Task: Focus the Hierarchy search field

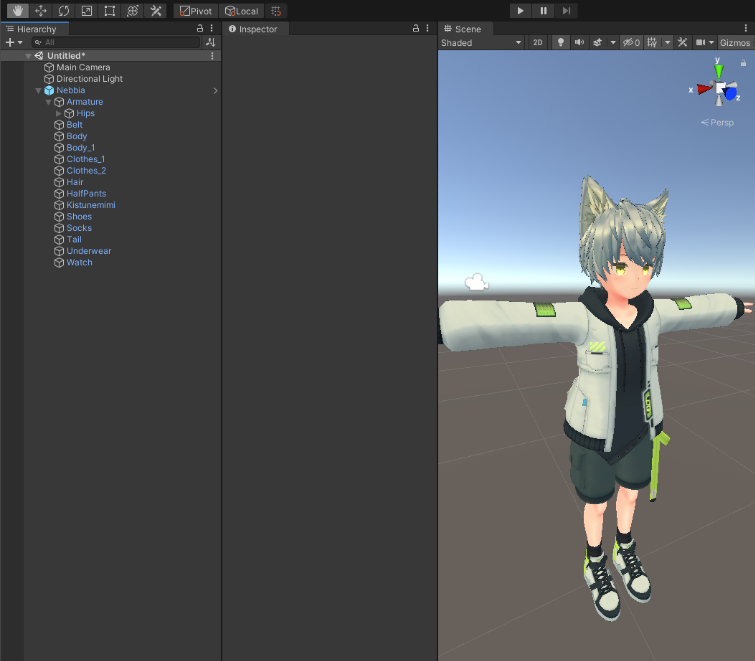Action: tap(116, 42)
